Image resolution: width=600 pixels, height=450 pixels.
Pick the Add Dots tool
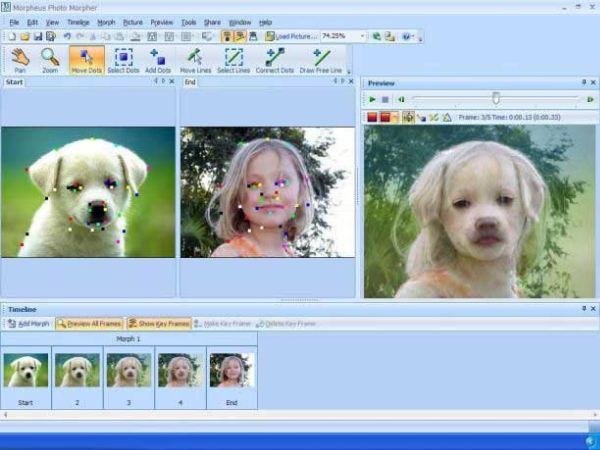click(x=158, y=60)
